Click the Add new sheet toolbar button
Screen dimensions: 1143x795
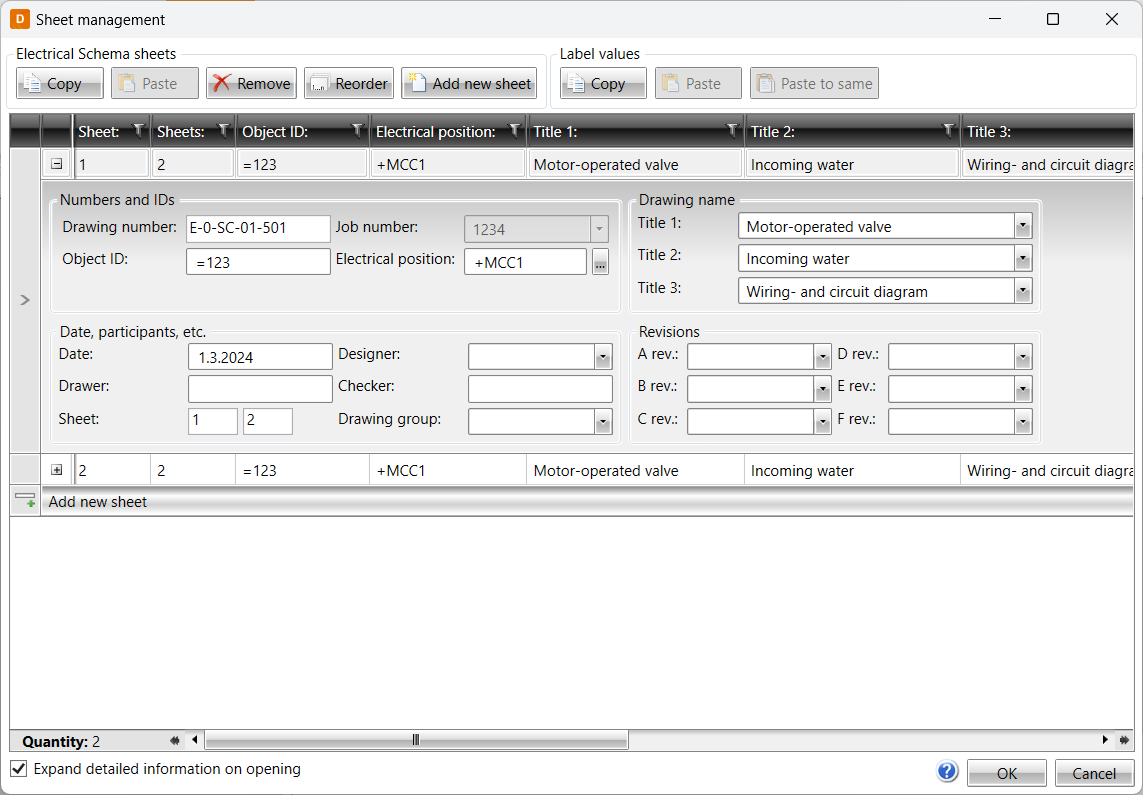point(469,84)
